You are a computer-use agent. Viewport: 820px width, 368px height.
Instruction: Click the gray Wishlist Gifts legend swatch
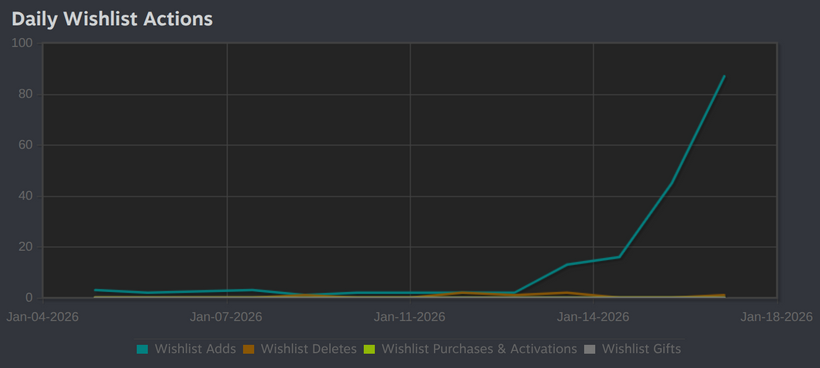coord(589,349)
